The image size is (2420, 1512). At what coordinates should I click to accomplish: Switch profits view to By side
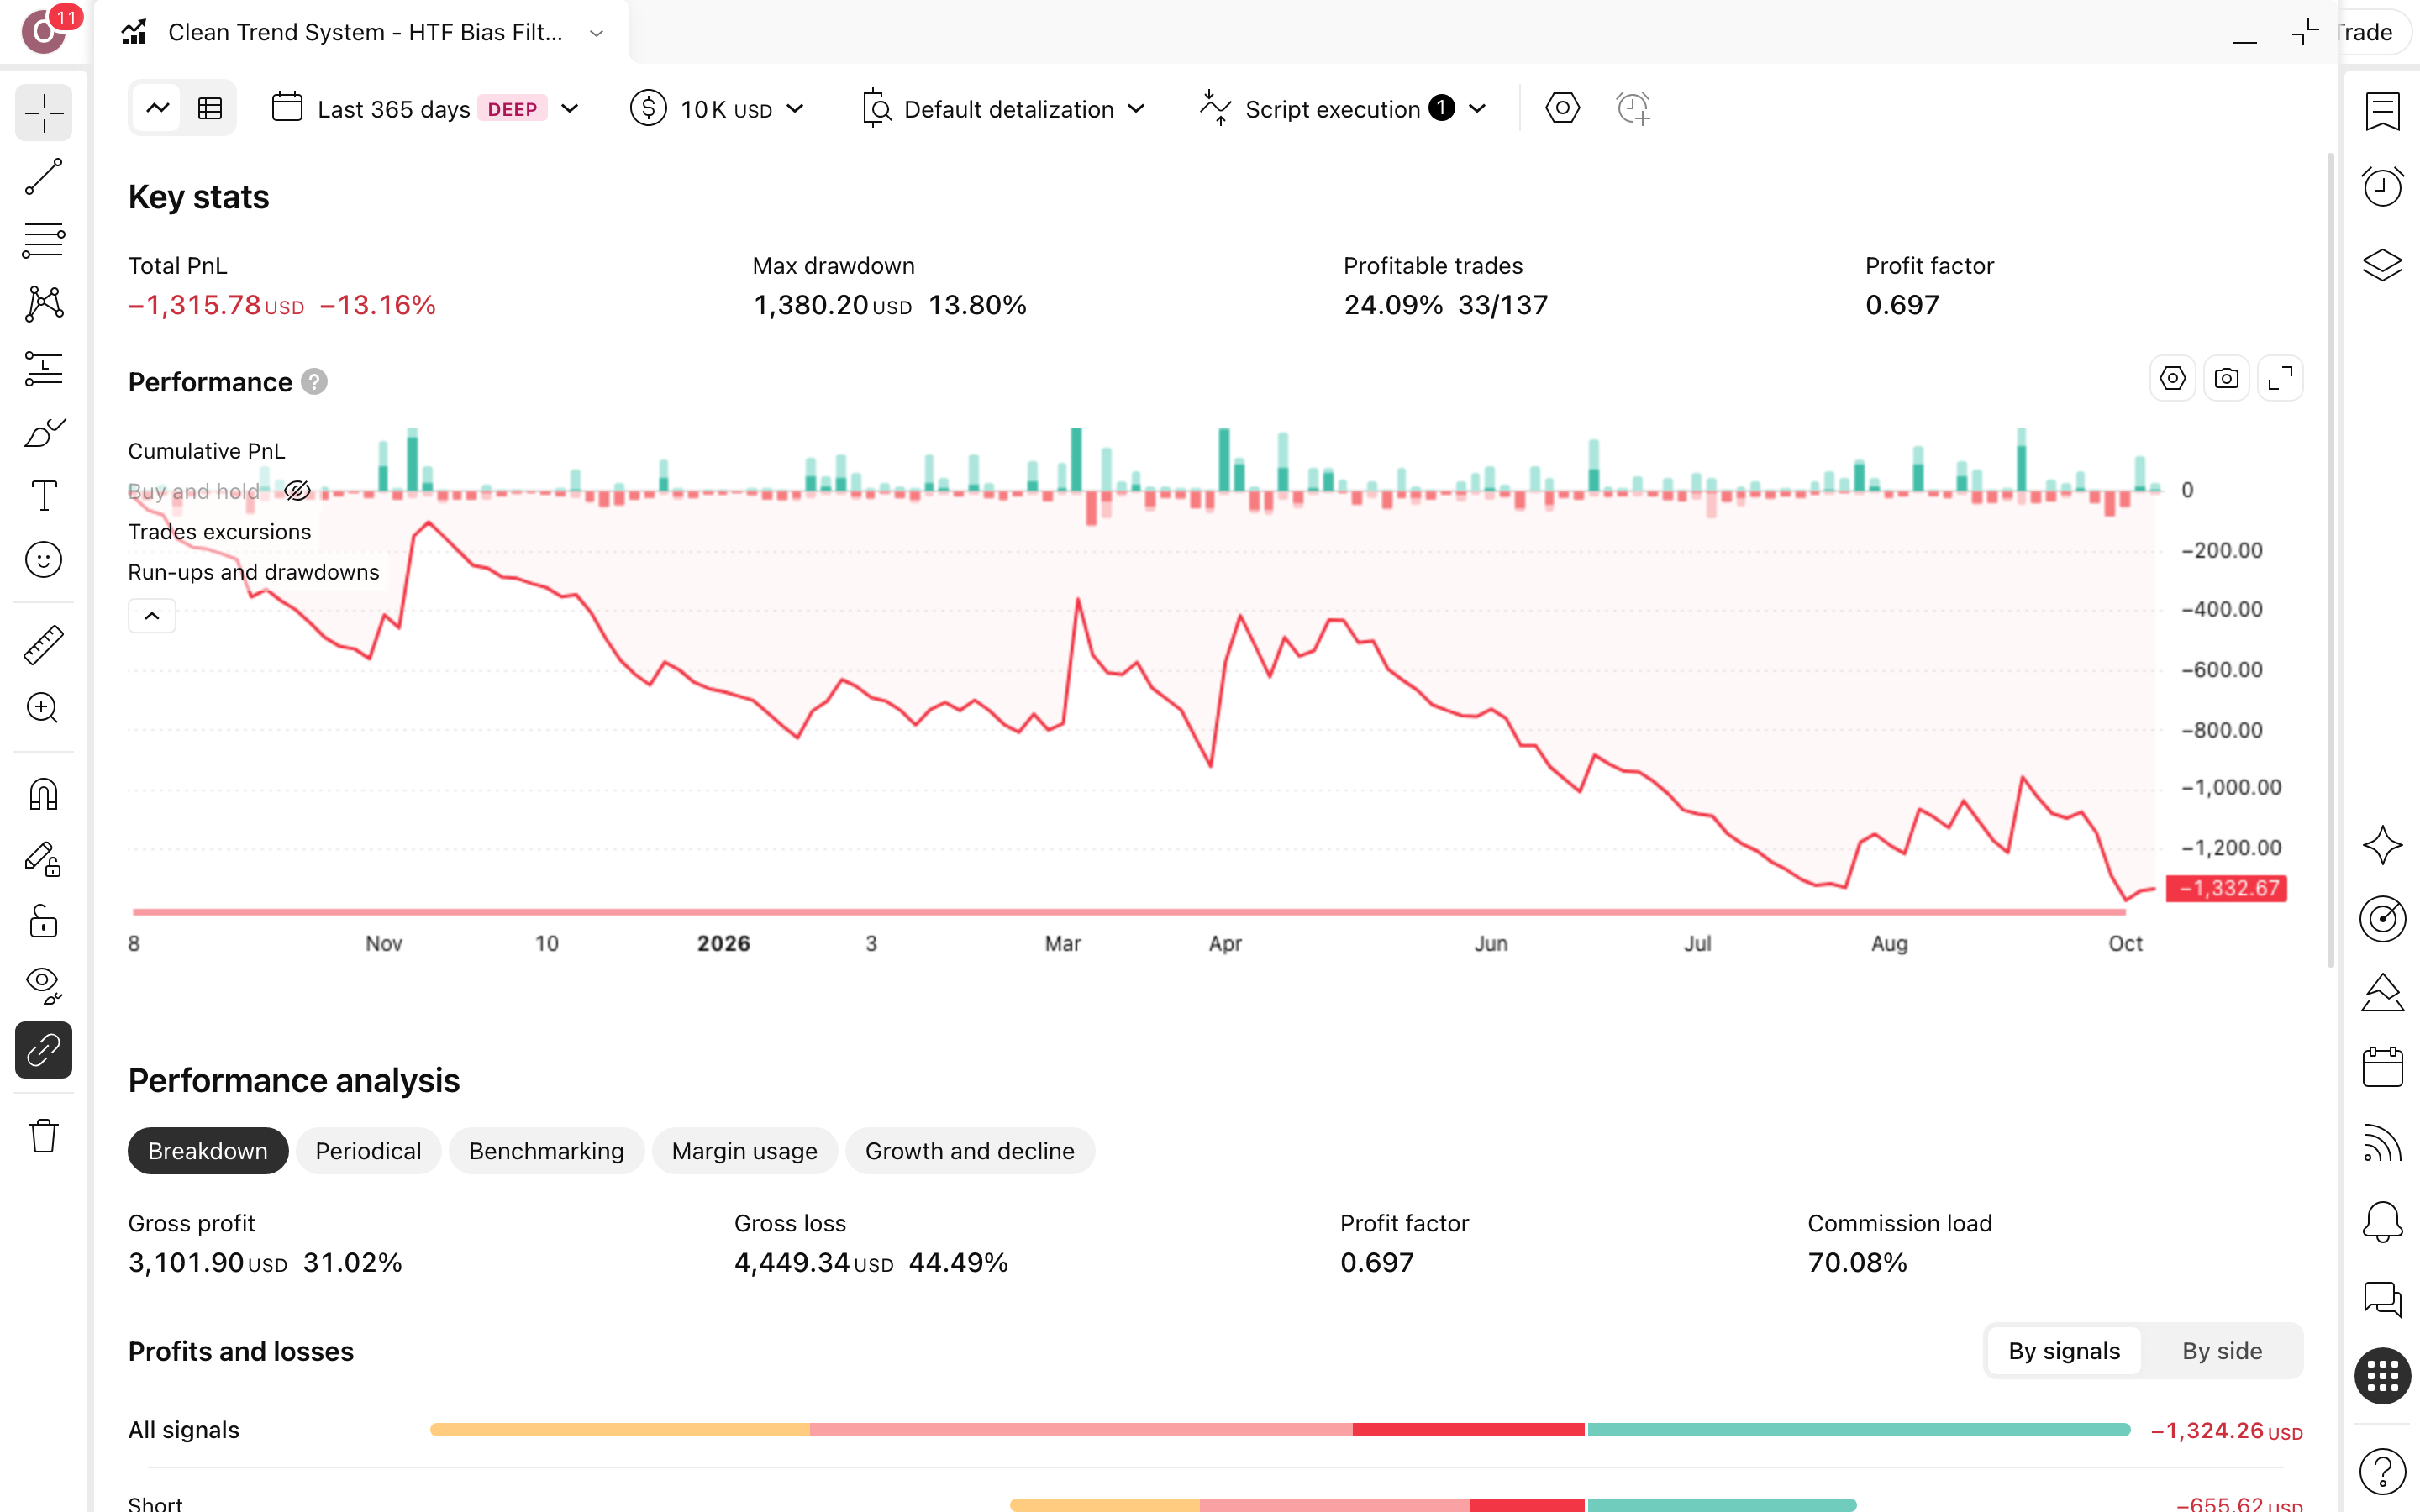coord(2221,1351)
